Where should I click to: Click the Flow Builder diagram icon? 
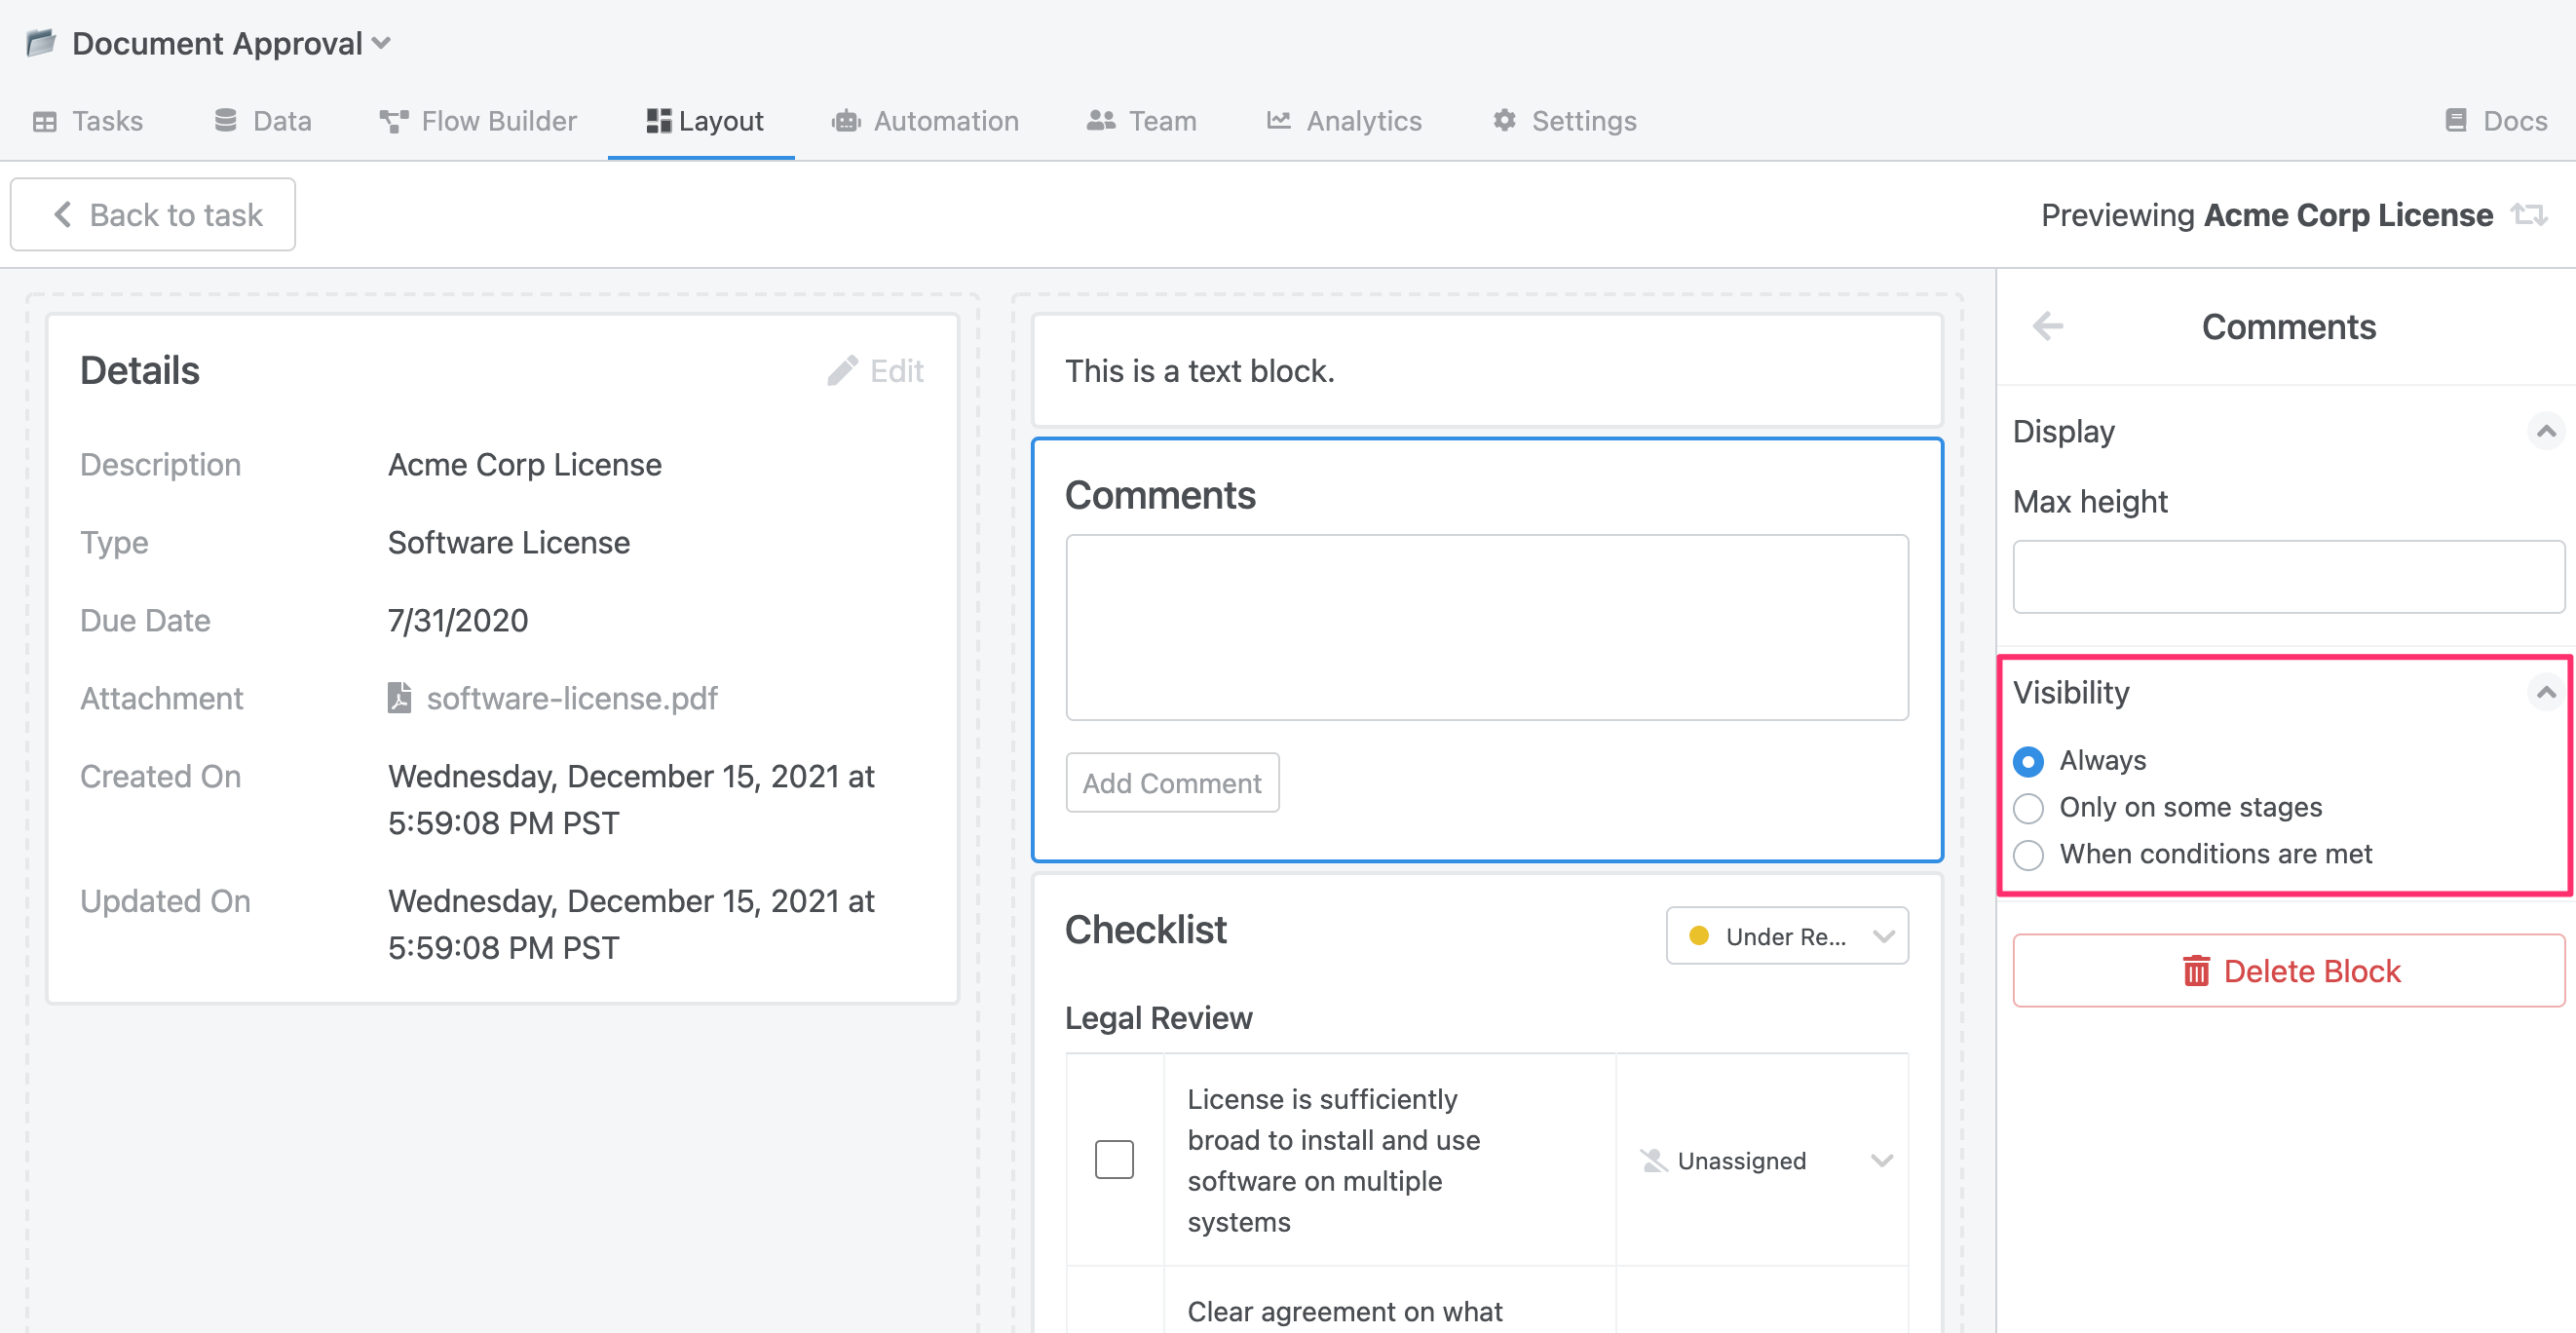coord(394,121)
